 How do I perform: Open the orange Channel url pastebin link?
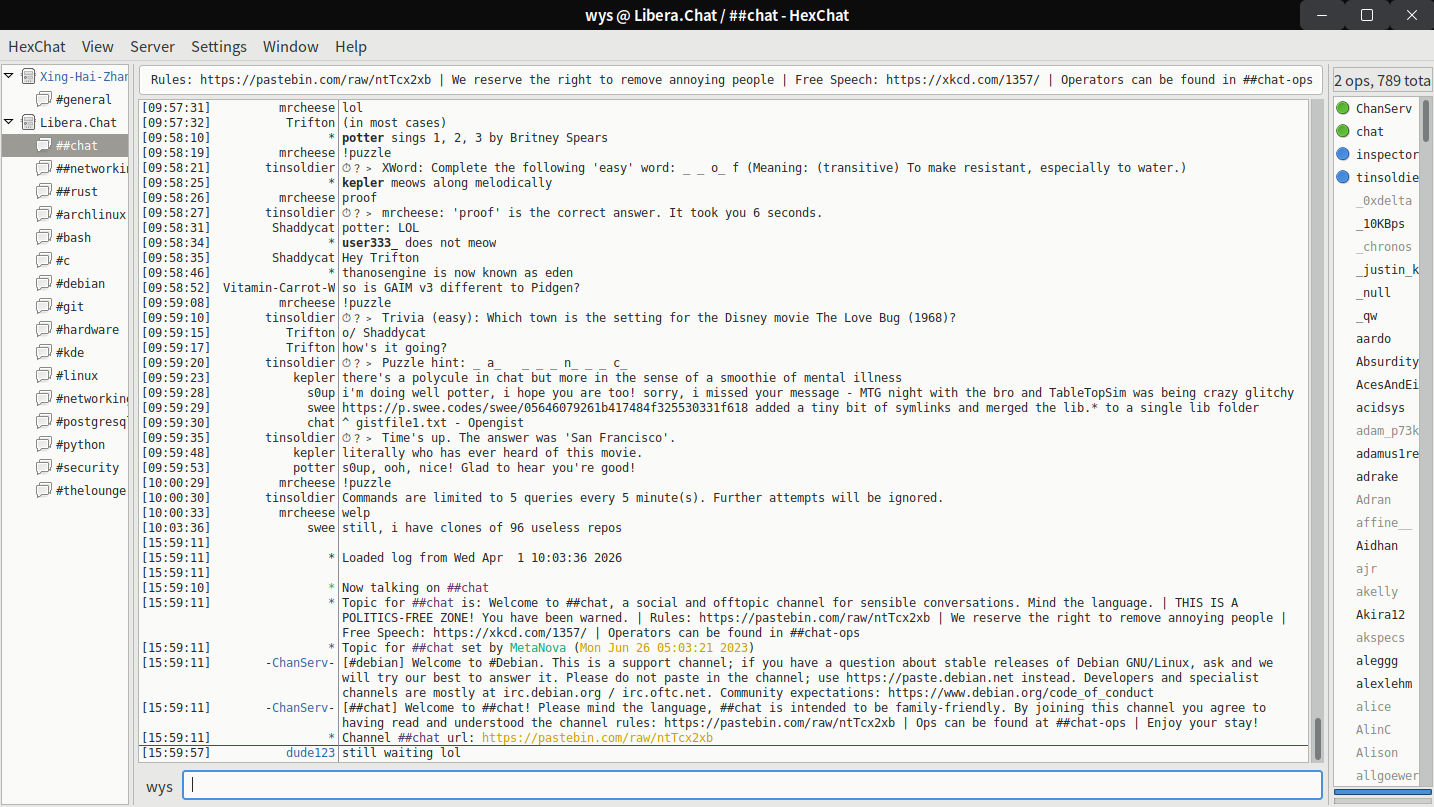(597, 738)
